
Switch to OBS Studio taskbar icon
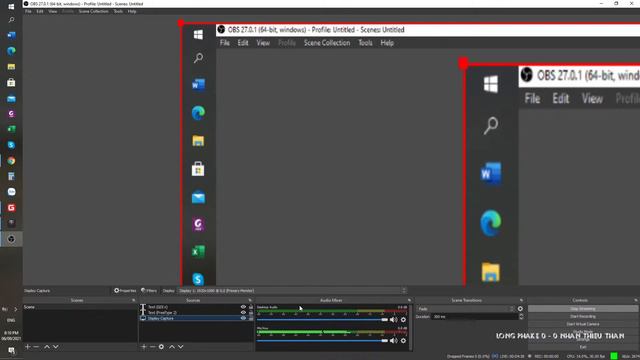(x=11, y=239)
